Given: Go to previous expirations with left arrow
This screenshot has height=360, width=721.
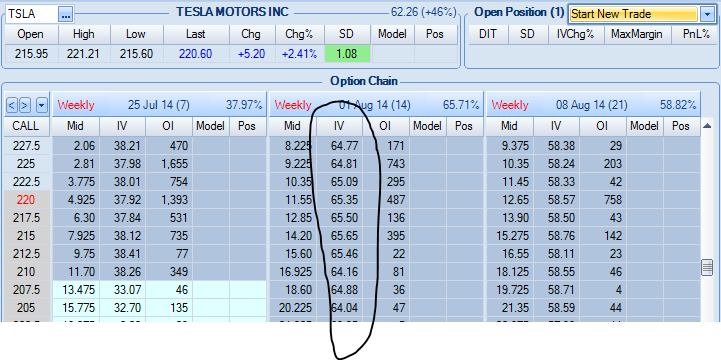Looking at the screenshot, I should [x=11, y=106].
